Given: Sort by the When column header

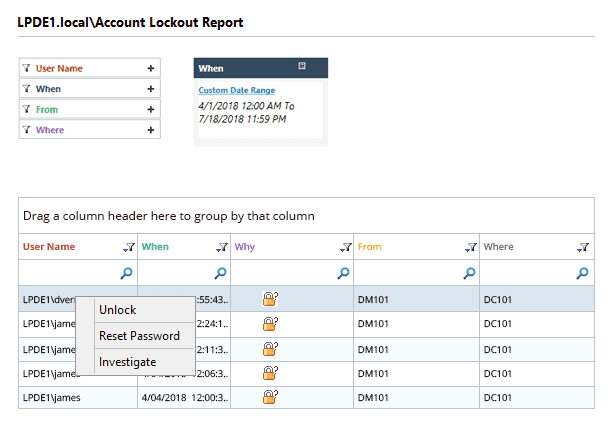Looking at the screenshot, I should coord(155,247).
